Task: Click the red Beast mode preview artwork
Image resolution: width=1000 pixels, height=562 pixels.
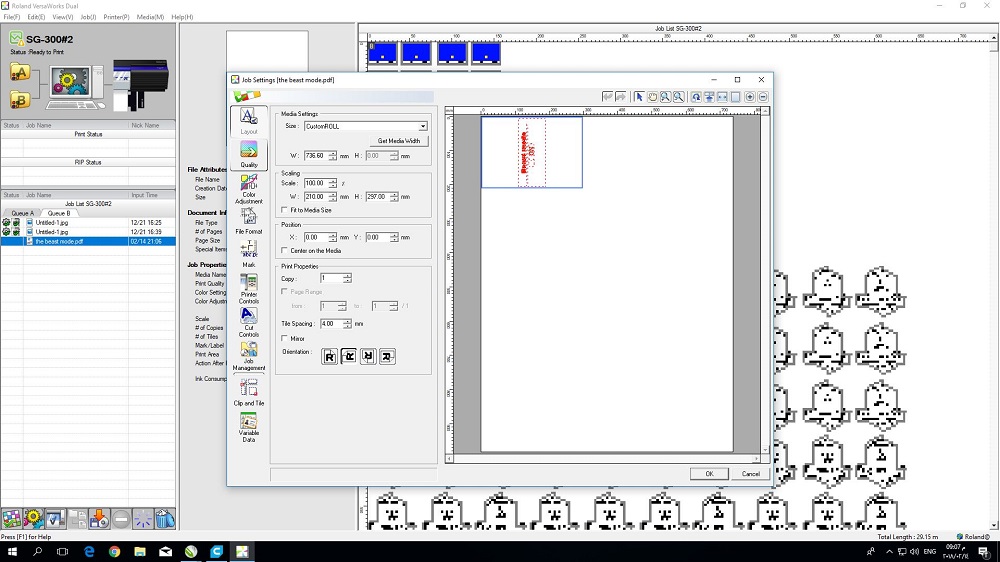Action: 528,152
